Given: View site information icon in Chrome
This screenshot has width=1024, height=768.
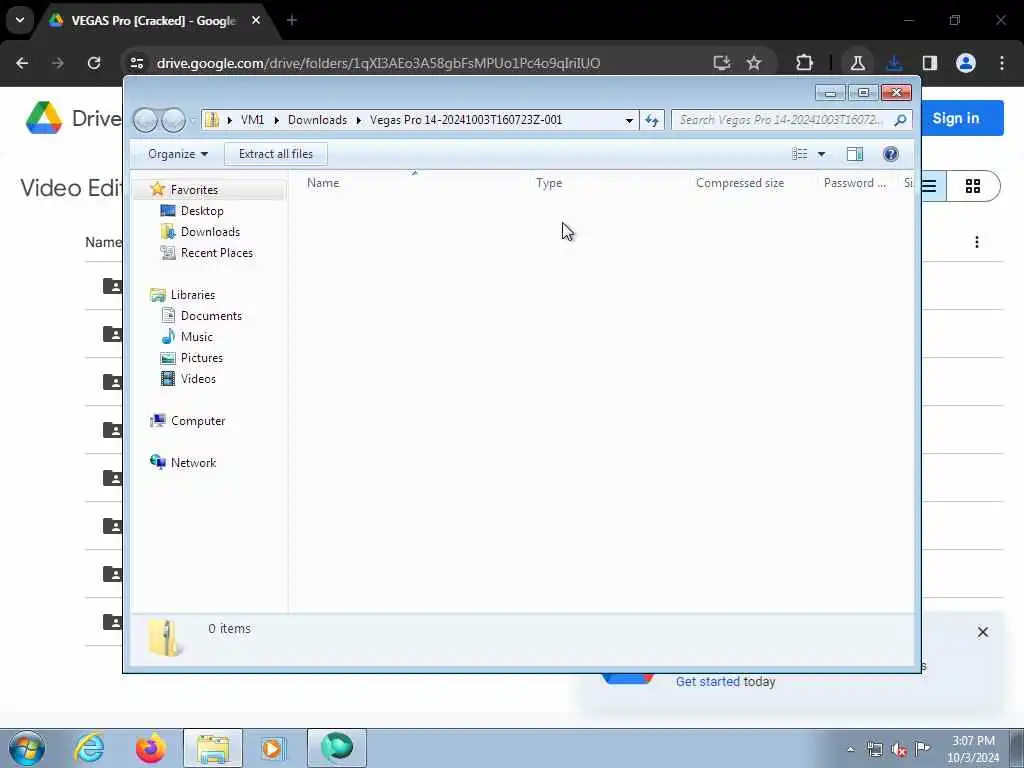Looking at the screenshot, I should (136, 63).
